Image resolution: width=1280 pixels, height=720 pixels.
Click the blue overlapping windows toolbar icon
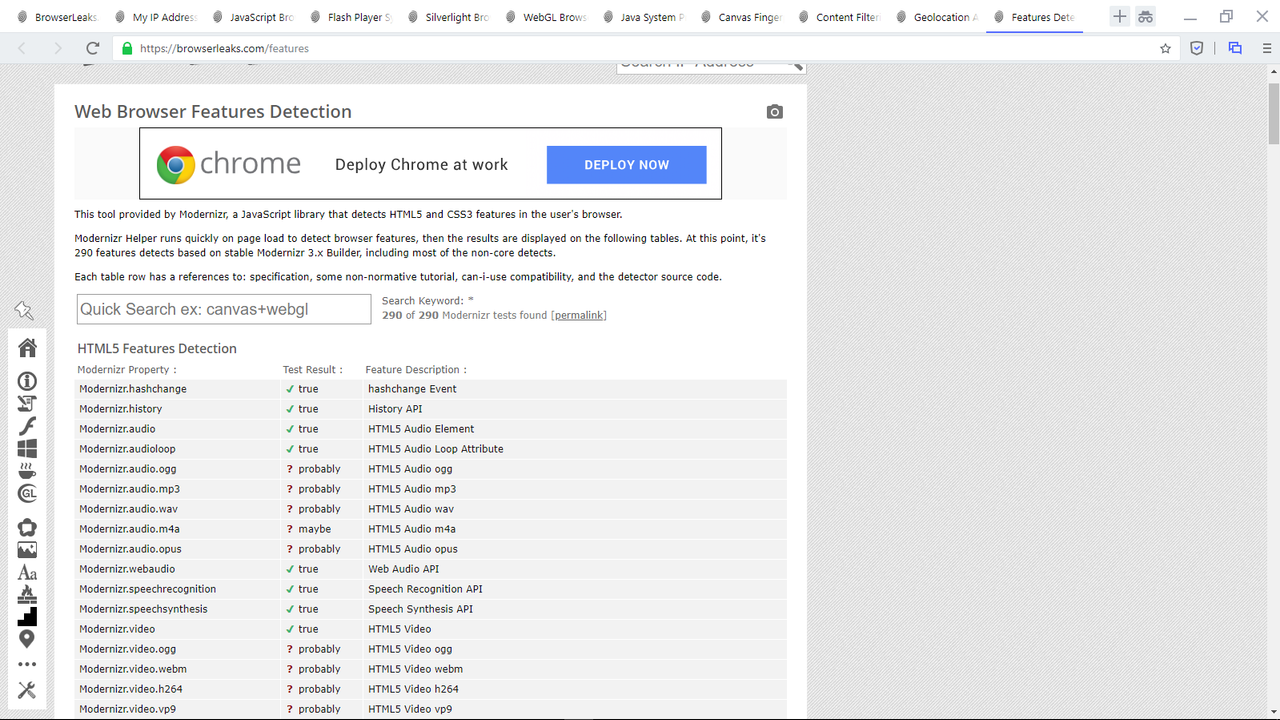click(x=1235, y=48)
